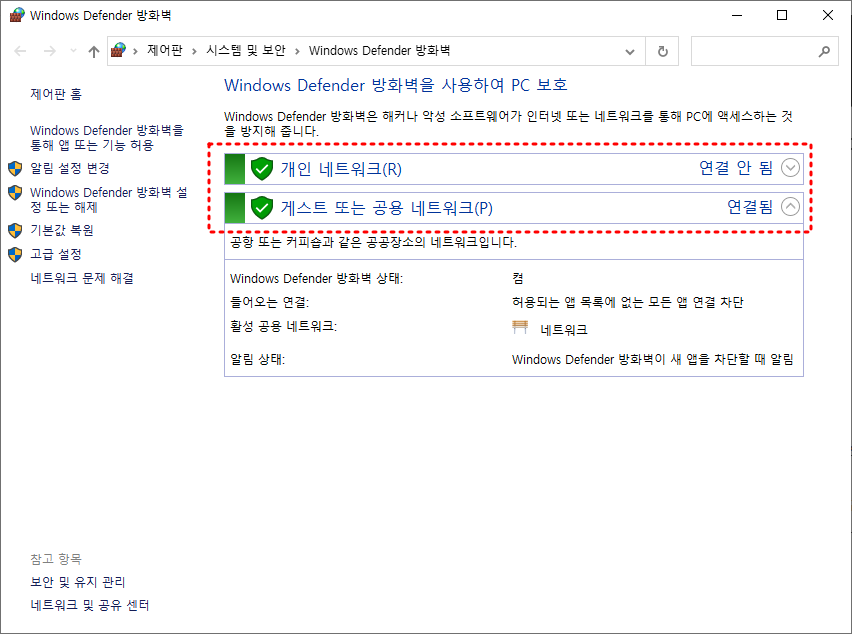This screenshot has height=634, width=852.
Task: Click the Forward navigation arrow
Action: point(49,51)
